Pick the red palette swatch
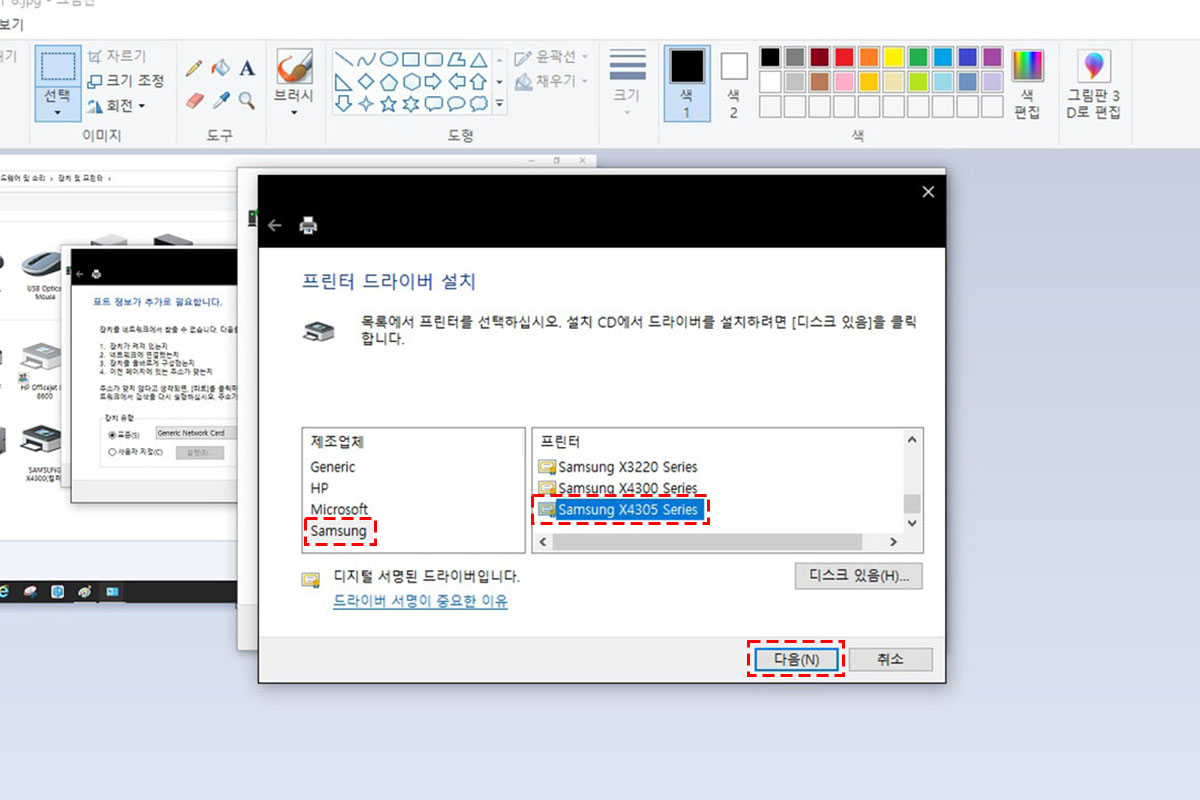 tap(844, 56)
